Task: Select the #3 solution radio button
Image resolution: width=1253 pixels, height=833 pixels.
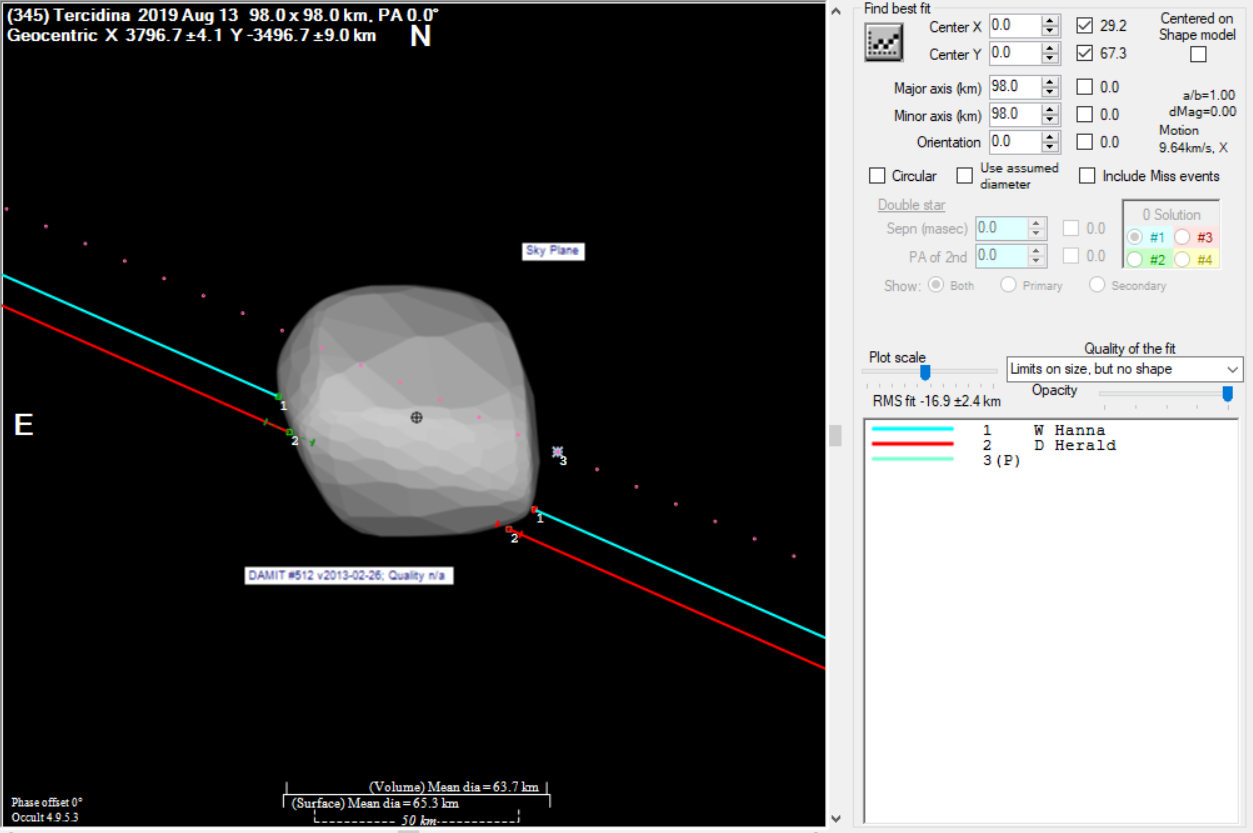Action: click(x=1182, y=237)
